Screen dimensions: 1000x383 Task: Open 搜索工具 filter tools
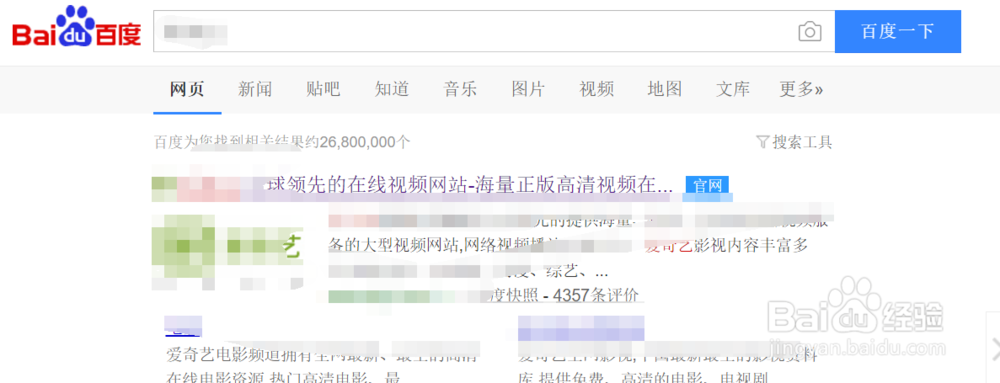794,141
